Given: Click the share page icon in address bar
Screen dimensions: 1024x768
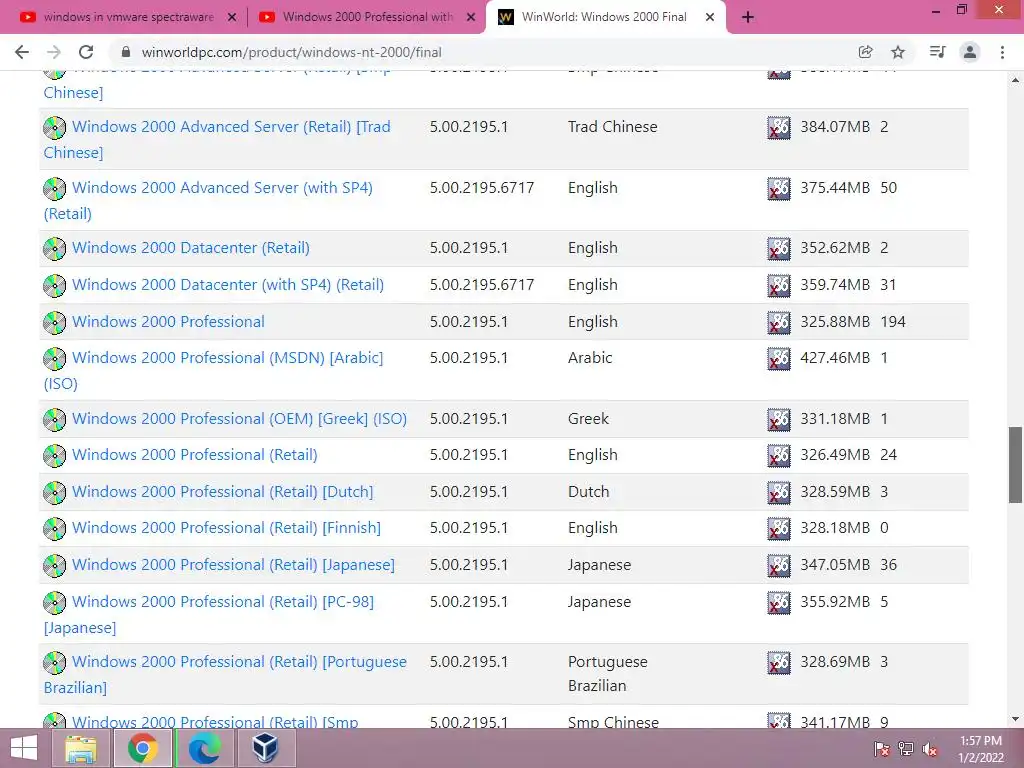Looking at the screenshot, I should pos(866,52).
